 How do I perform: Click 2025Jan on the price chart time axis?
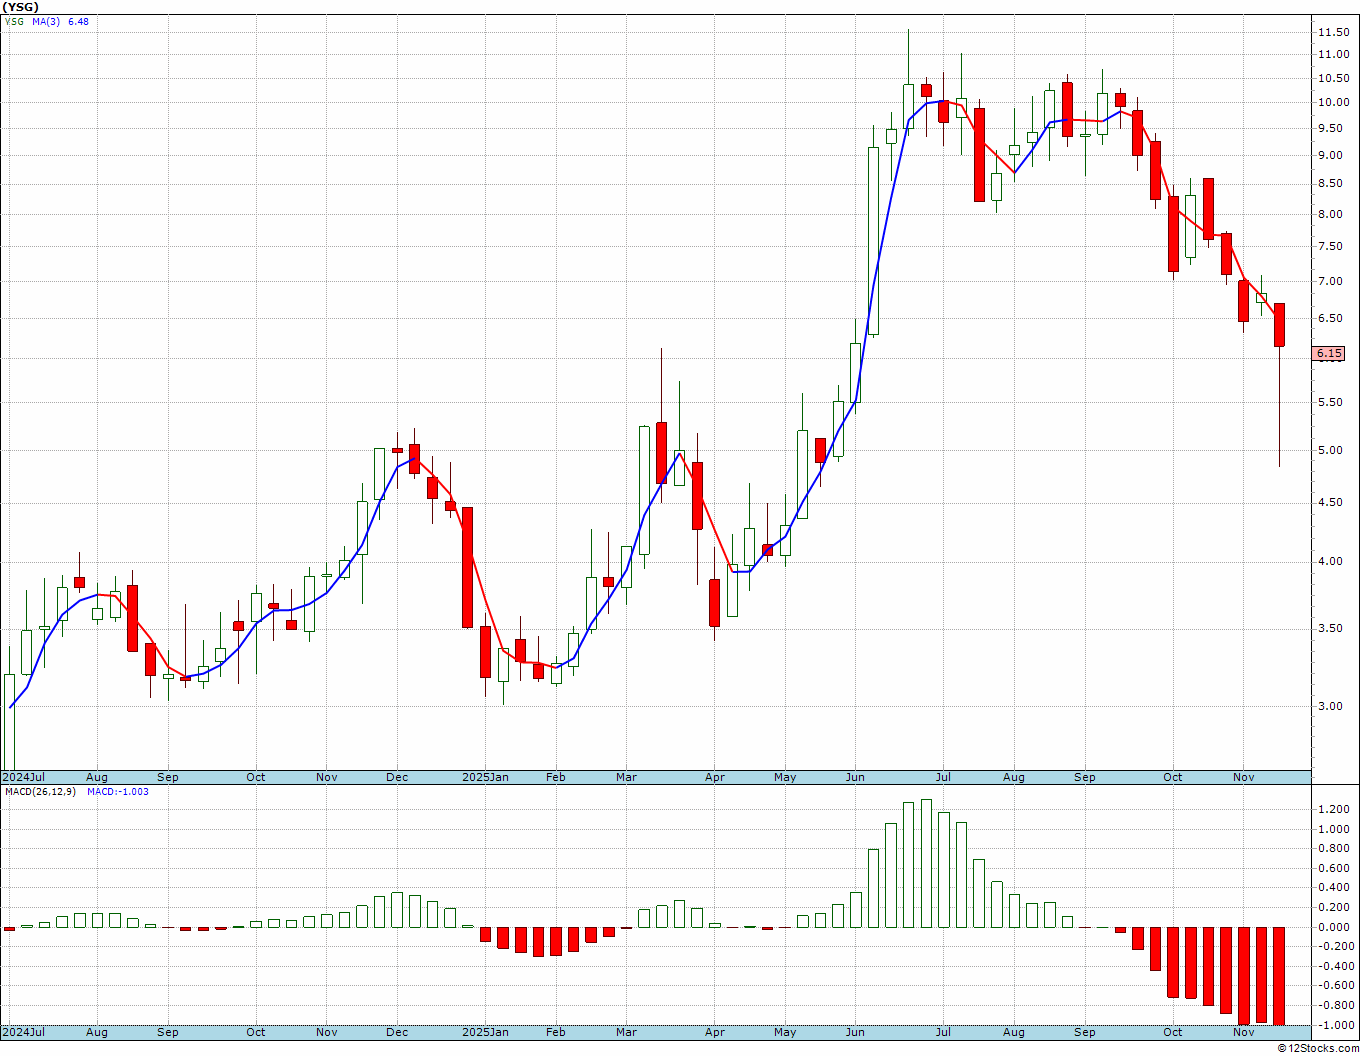[x=485, y=777]
